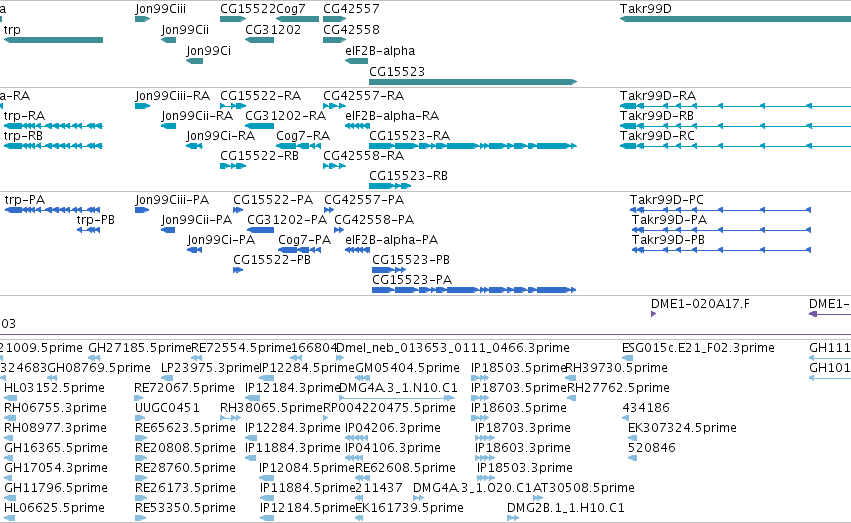Click the CG42558 gene label

coord(351,30)
